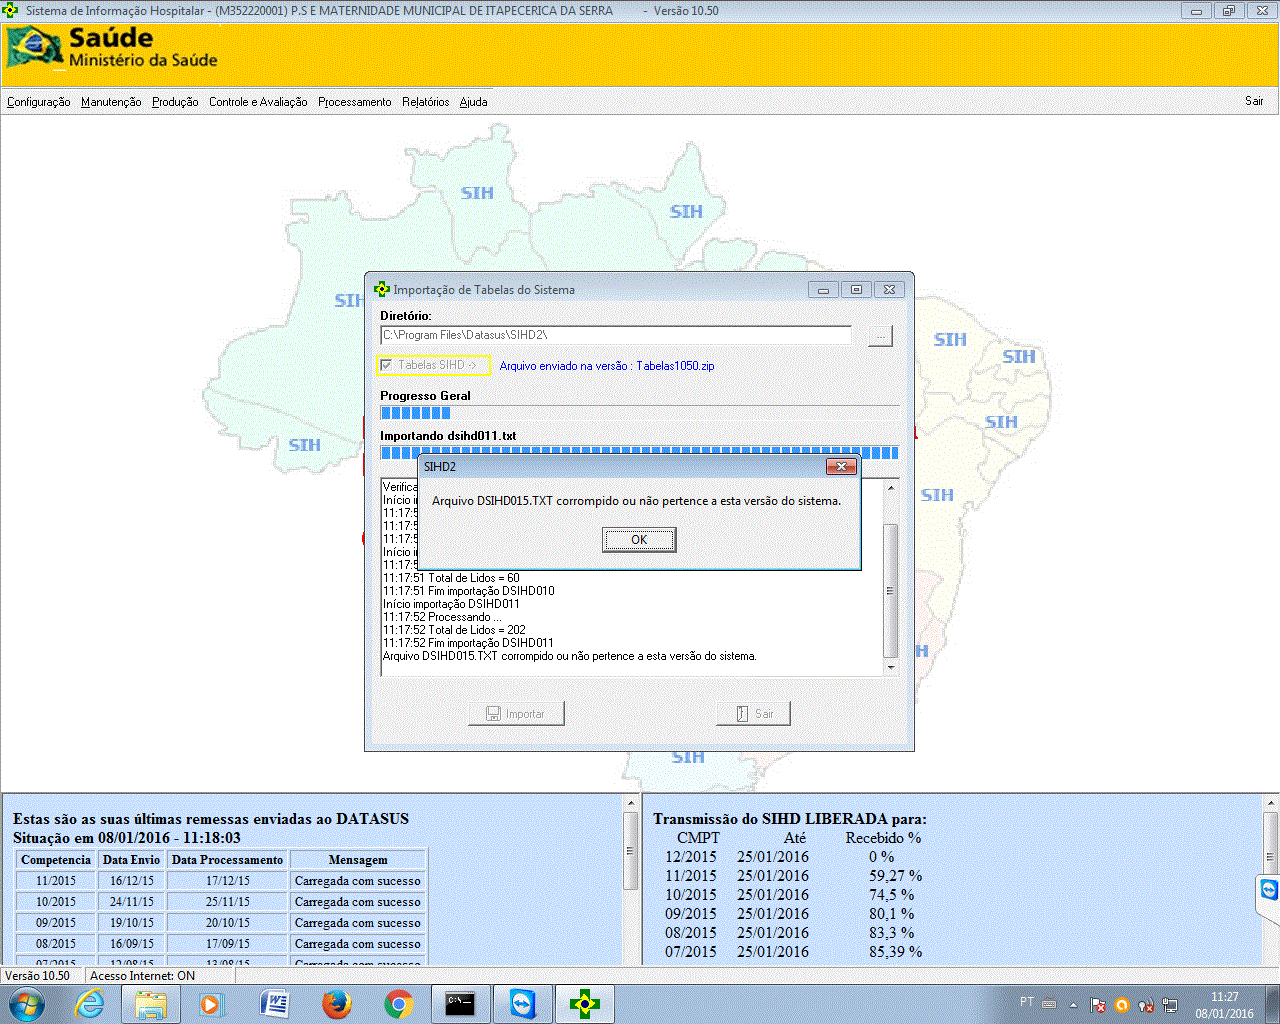The image size is (1280, 1024).
Task: Toggle the Tabelas SIHD checkbox
Action: [387, 366]
